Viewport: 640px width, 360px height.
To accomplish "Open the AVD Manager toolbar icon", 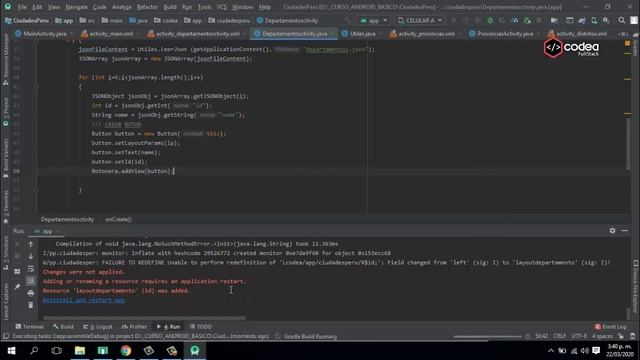I will 594,20.
